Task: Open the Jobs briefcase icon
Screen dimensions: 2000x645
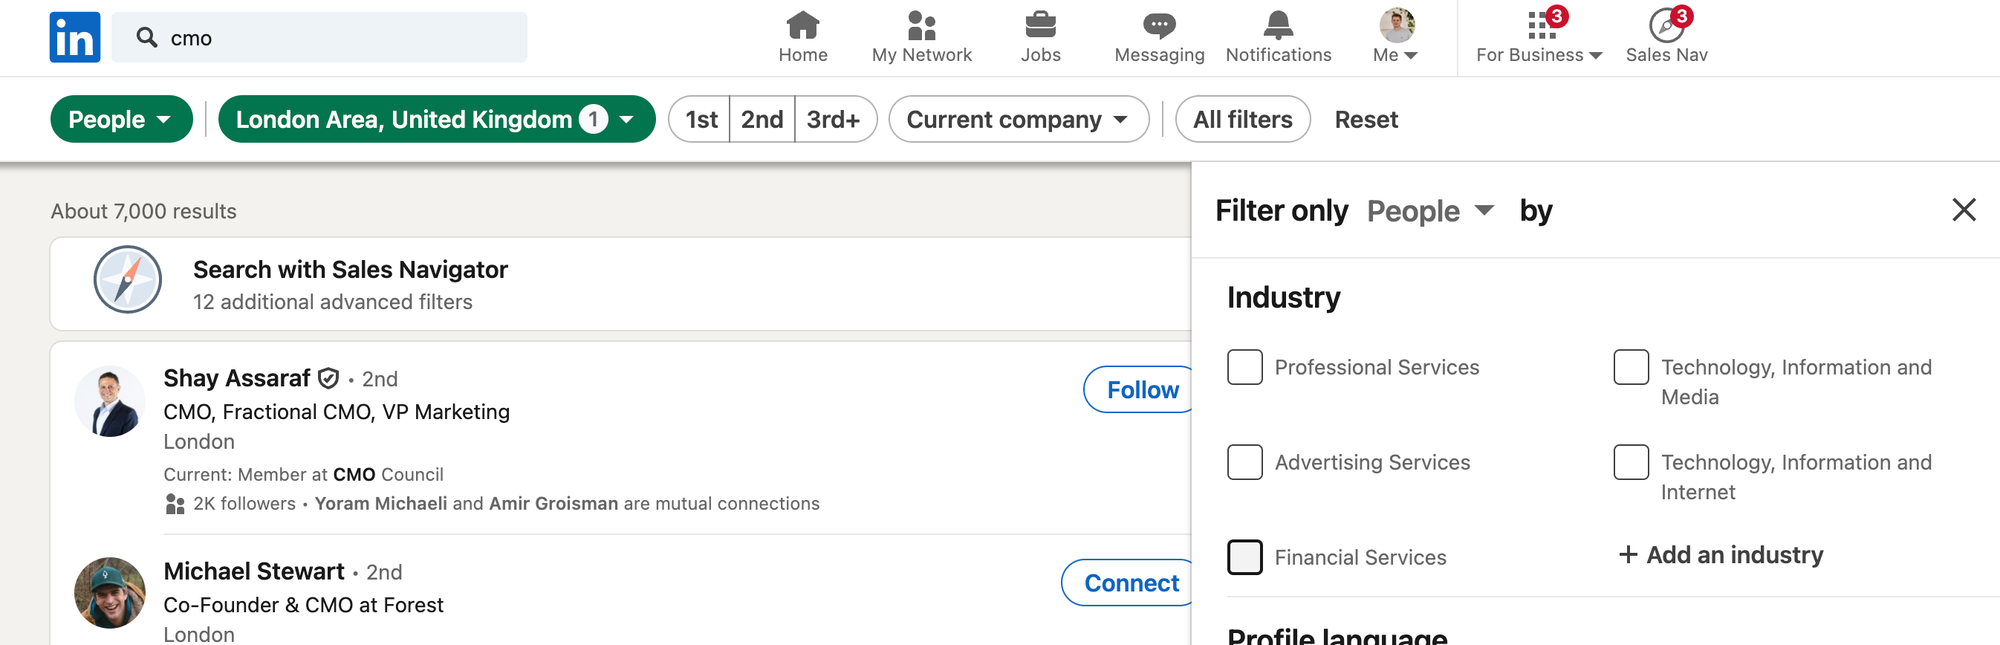Action: tap(1040, 25)
